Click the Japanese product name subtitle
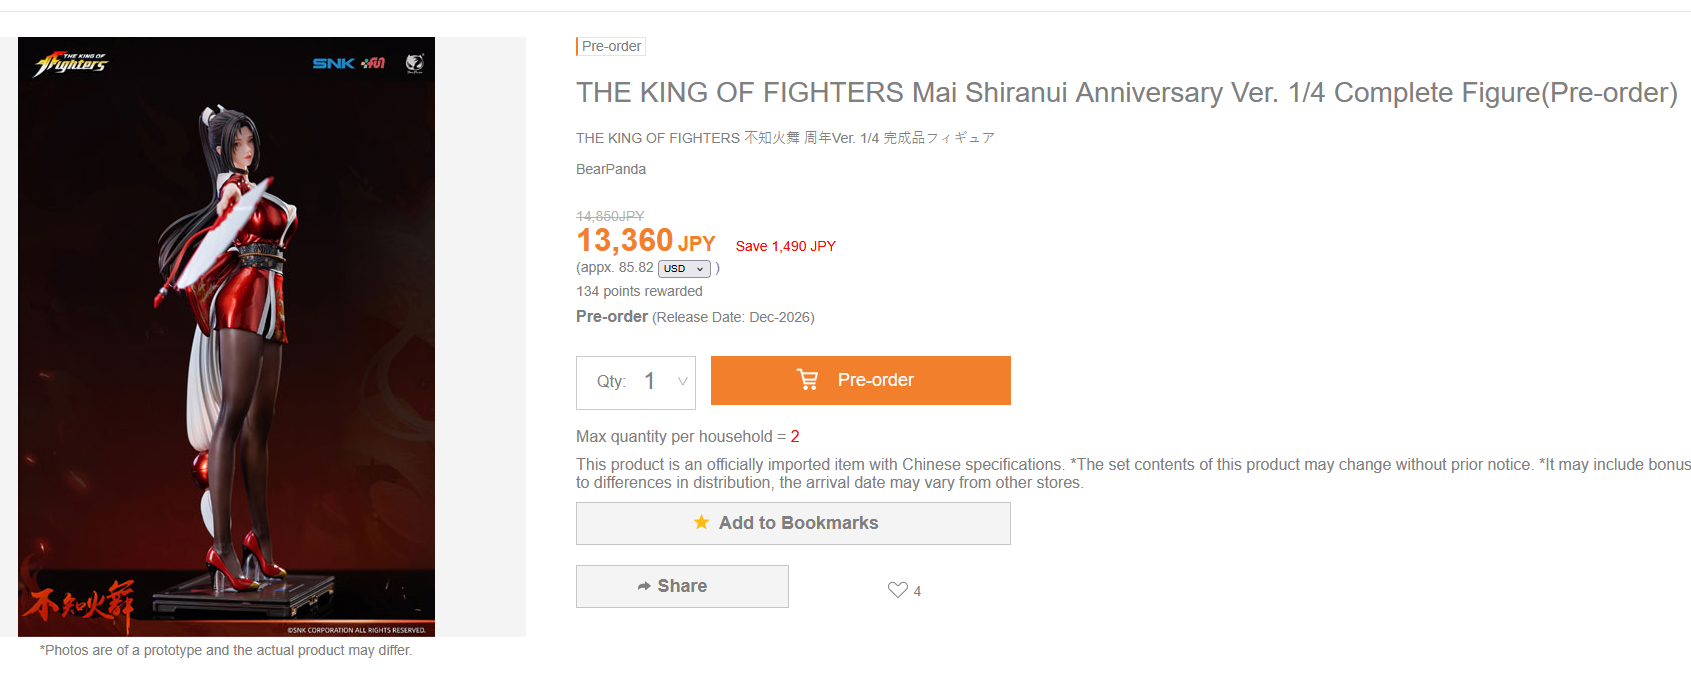Viewport: 1691px width, 674px height. (785, 138)
